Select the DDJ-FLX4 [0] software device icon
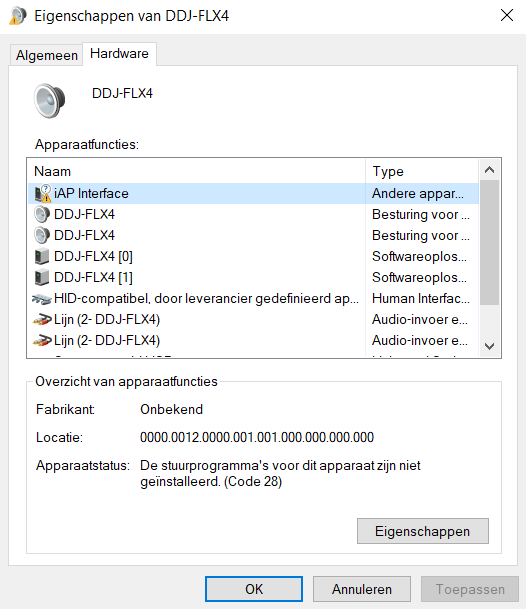 pos(42,256)
